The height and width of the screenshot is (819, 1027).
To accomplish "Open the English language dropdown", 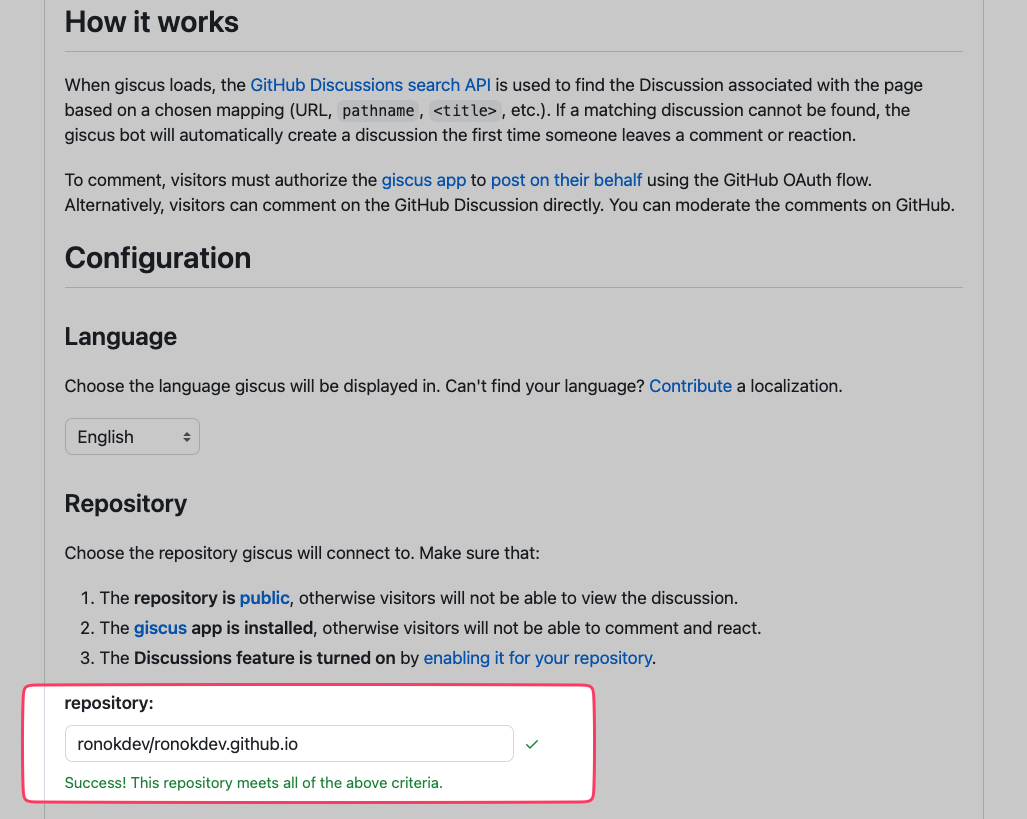I will pyautogui.click(x=132, y=437).
